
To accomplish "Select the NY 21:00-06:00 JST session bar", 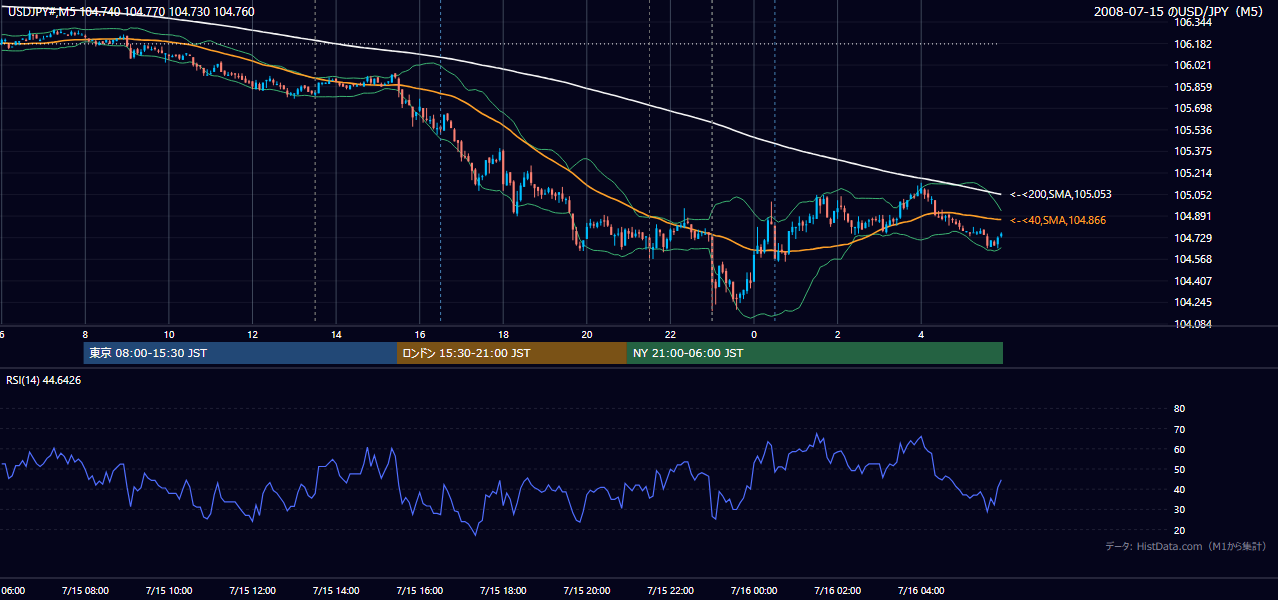I will 815,353.
